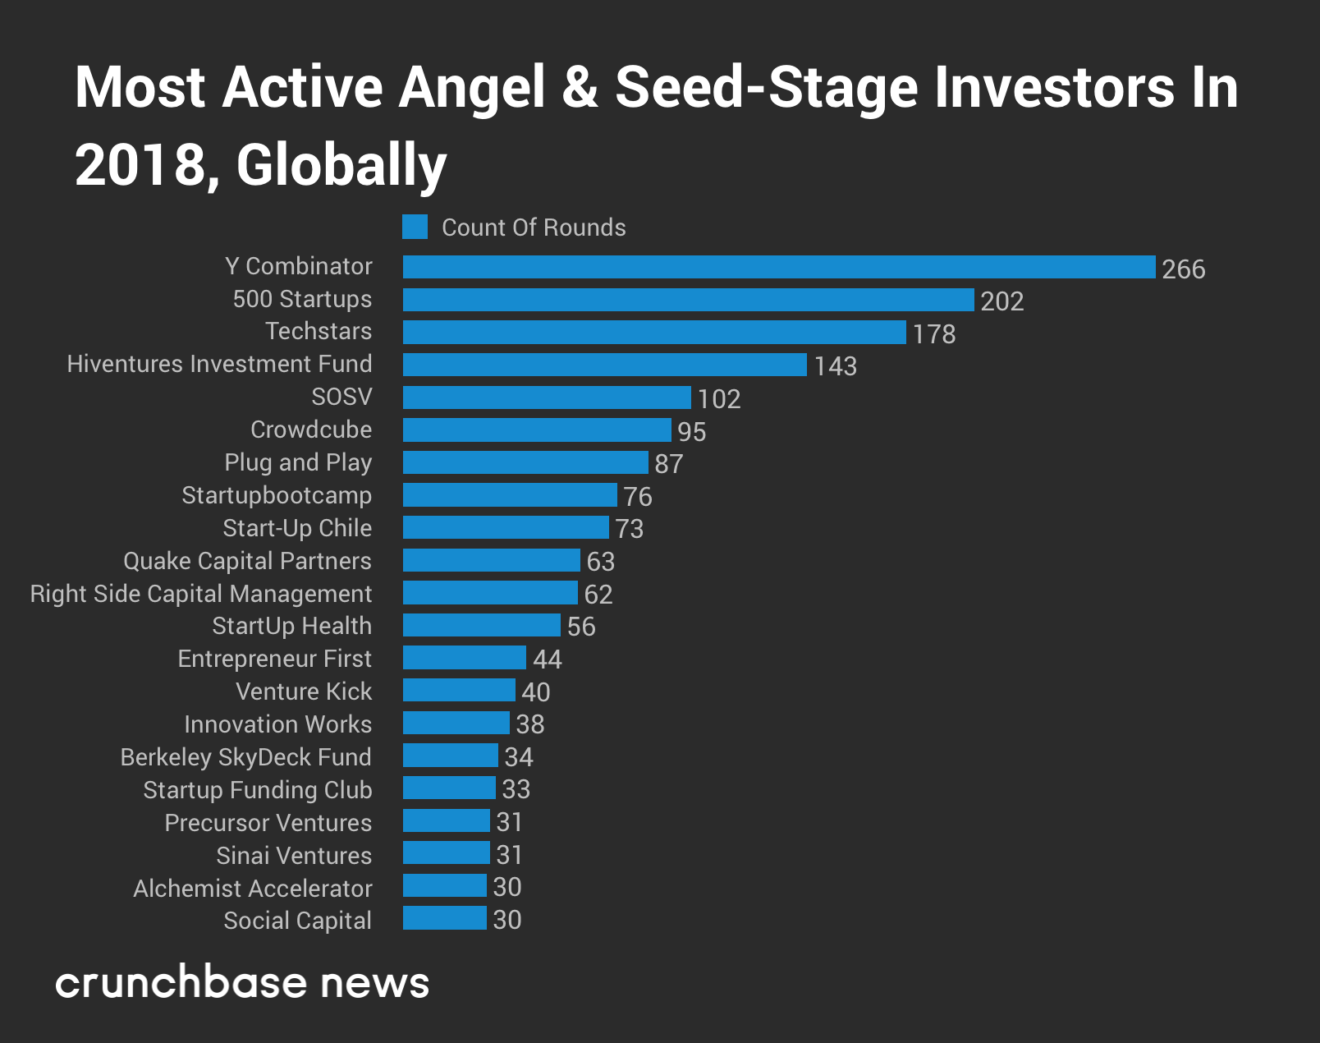The image size is (1320, 1043).
Task: Click the Berkeley SkyDeck Fund label
Action: click(246, 758)
